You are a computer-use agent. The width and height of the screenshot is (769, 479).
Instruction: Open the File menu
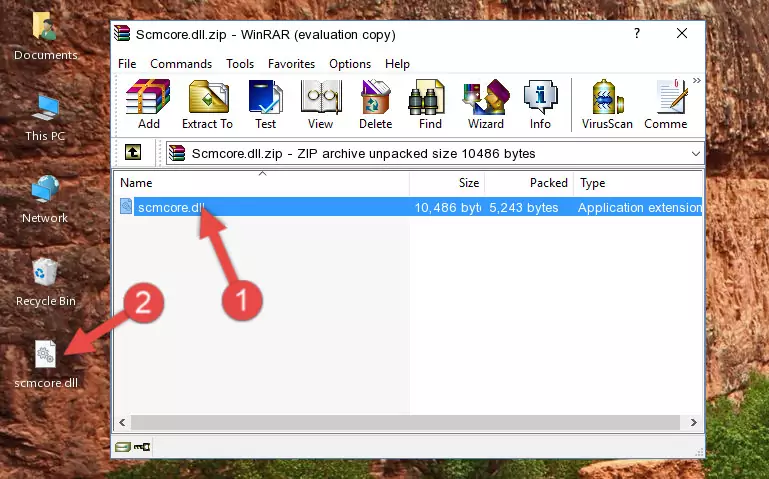point(127,64)
